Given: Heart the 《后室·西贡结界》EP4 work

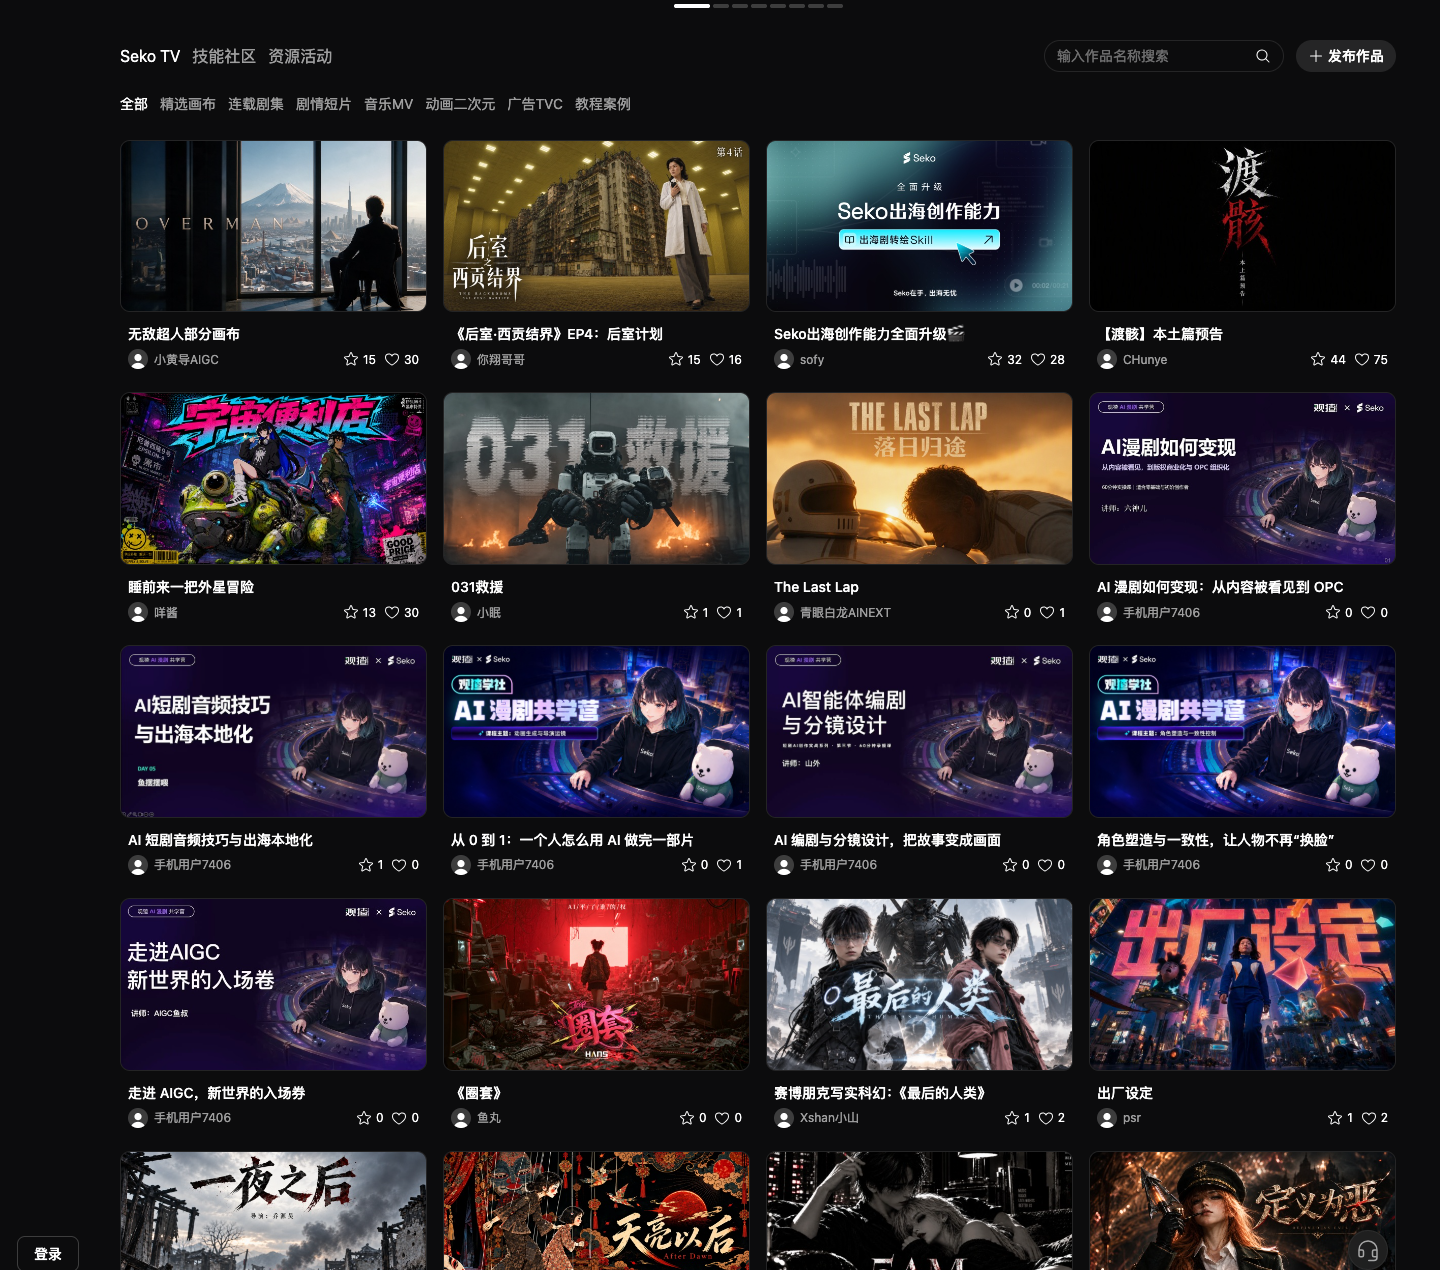Looking at the screenshot, I should pyautogui.click(x=717, y=359).
